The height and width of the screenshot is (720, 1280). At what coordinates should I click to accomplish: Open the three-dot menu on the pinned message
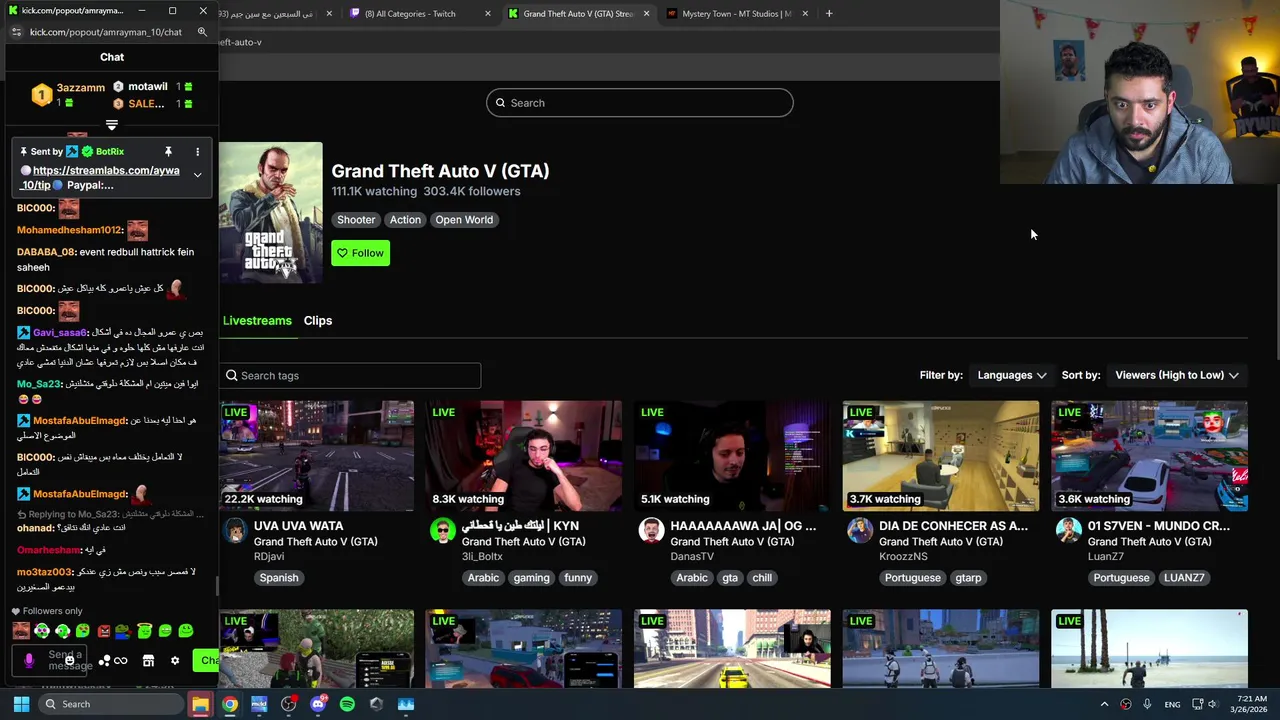pos(197,152)
